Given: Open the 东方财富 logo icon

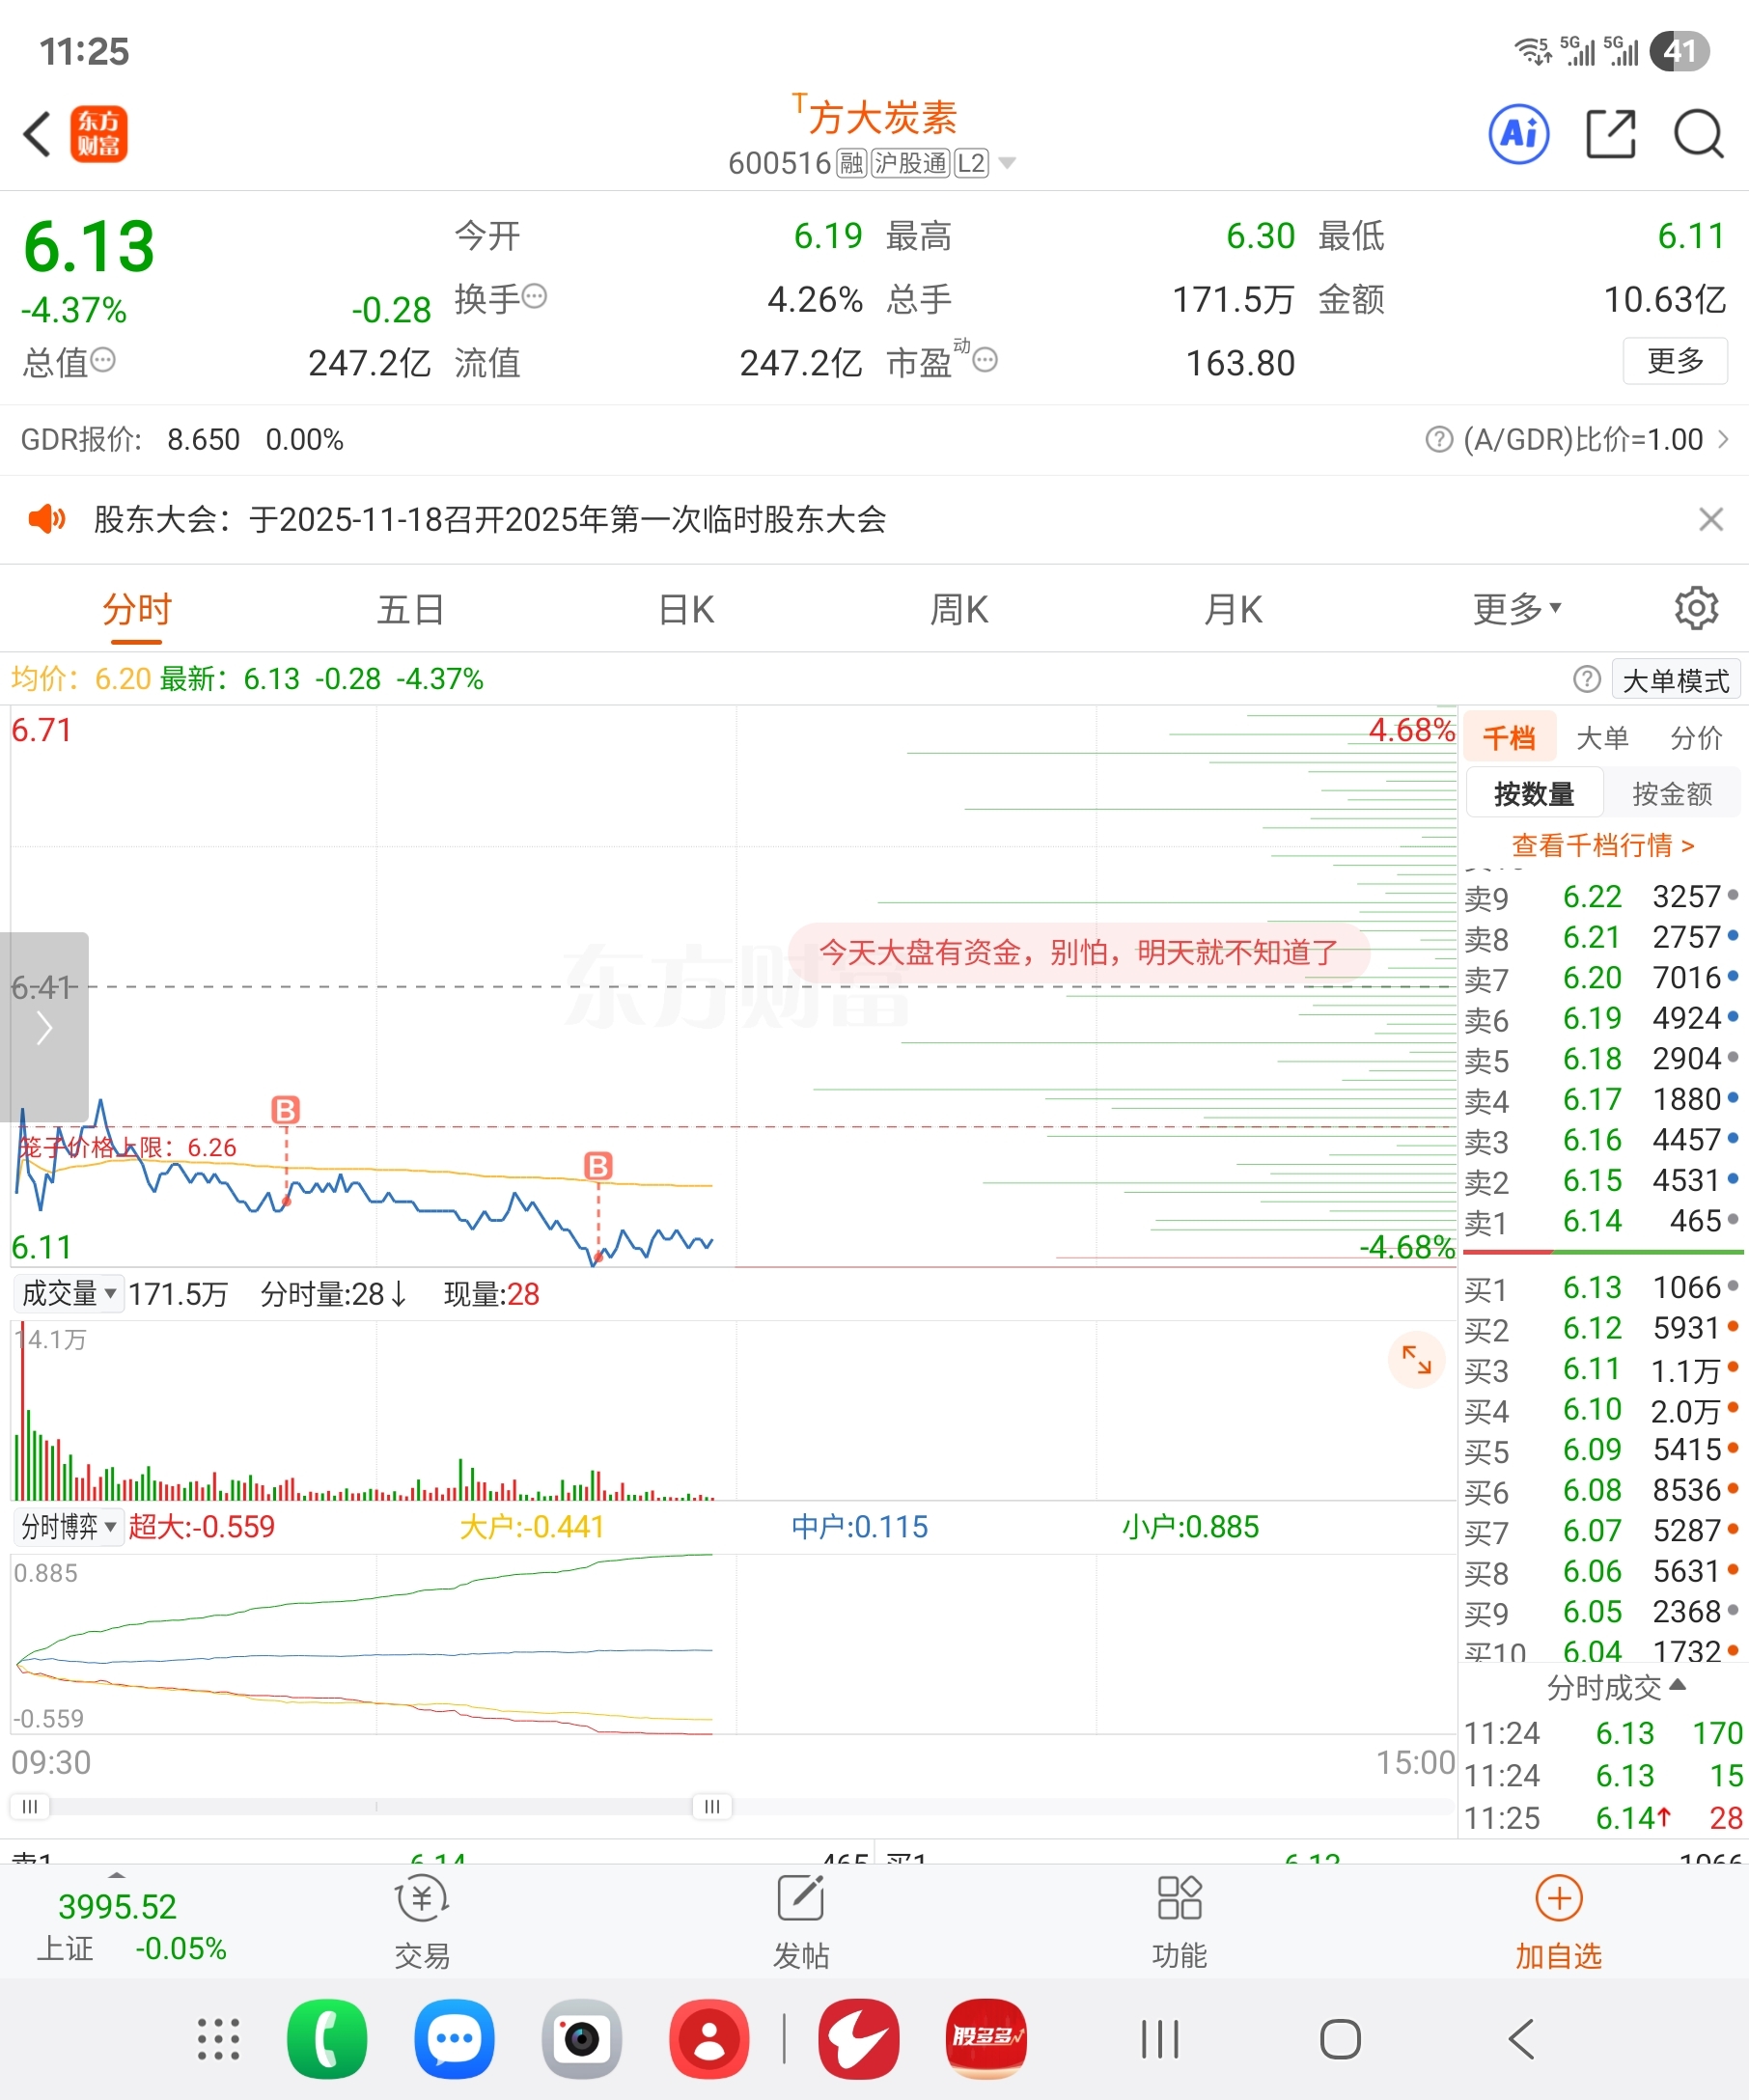Looking at the screenshot, I should point(98,134).
